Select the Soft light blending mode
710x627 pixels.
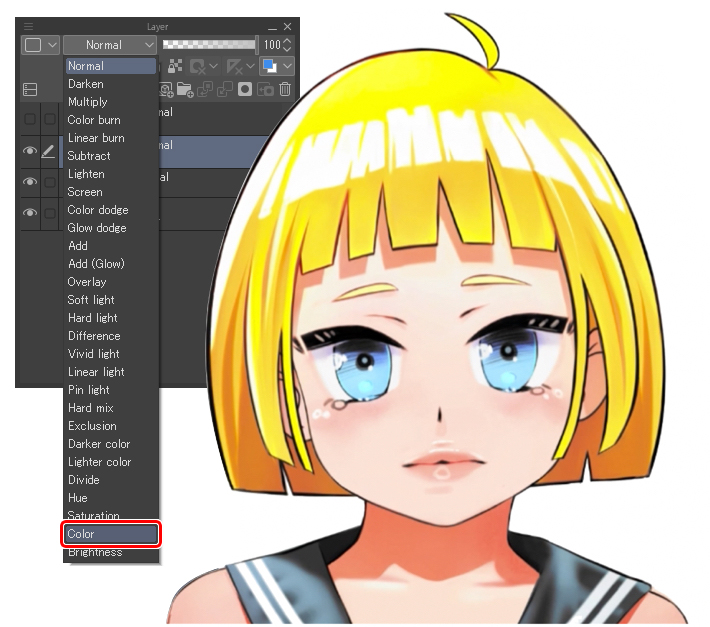[91, 300]
